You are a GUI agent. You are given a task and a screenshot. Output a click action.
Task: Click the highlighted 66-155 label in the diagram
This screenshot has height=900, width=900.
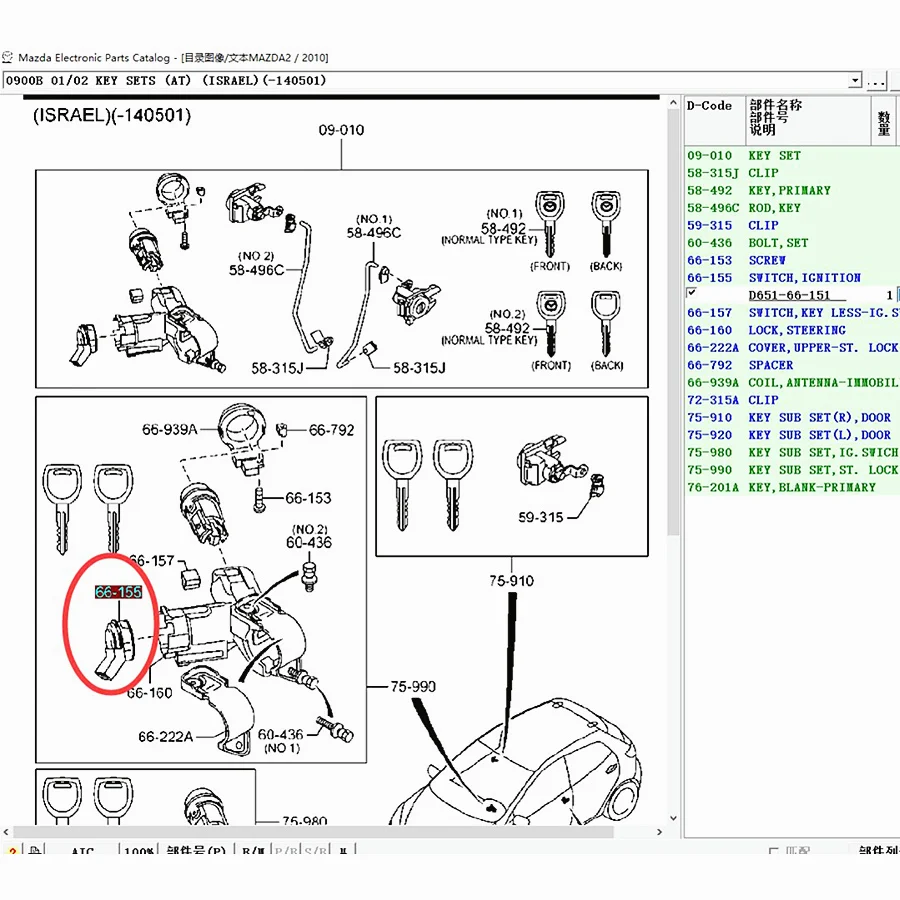pos(118,592)
